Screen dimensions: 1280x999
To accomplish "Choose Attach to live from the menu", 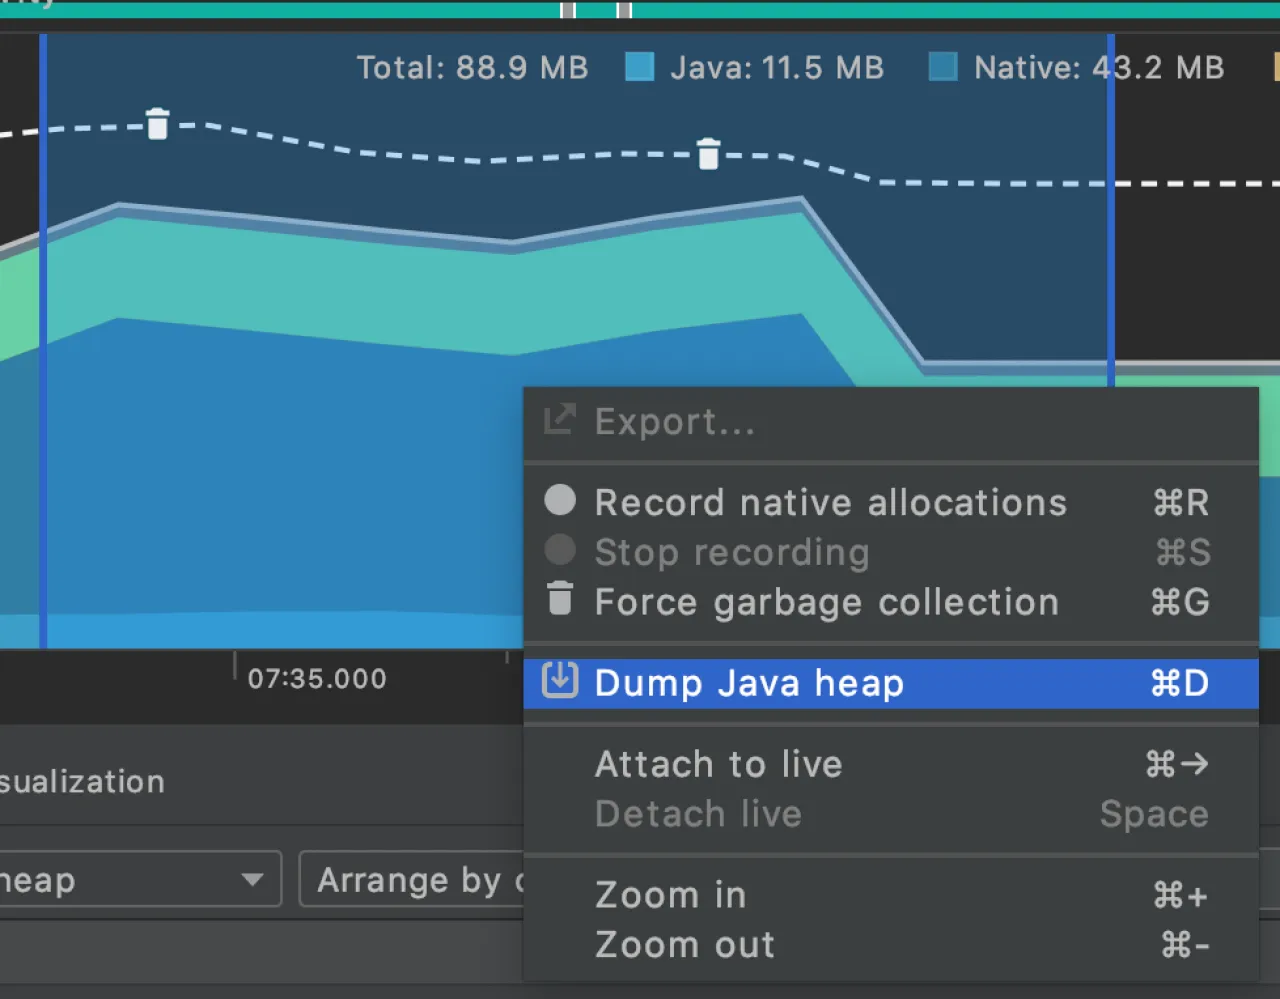I will pyautogui.click(x=891, y=765).
